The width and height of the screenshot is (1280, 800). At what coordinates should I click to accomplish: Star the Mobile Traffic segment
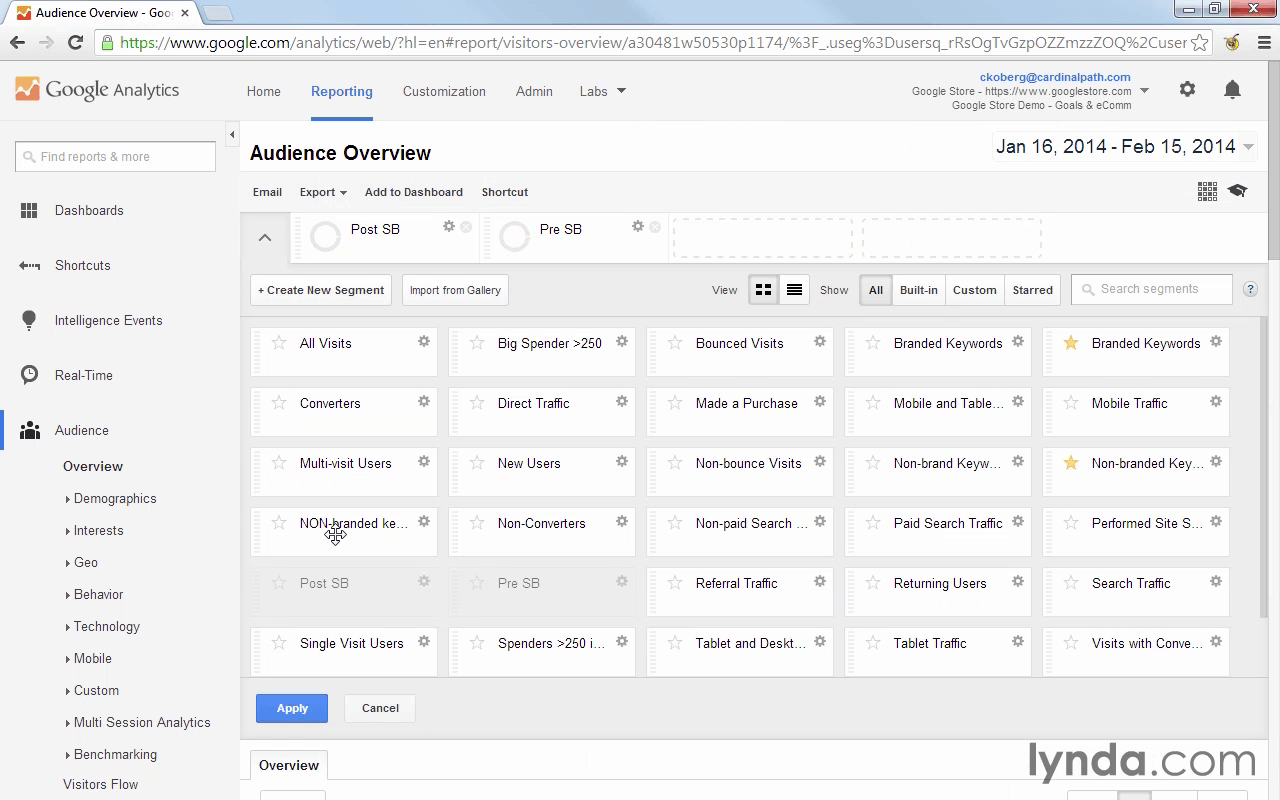click(x=1071, y=403)
